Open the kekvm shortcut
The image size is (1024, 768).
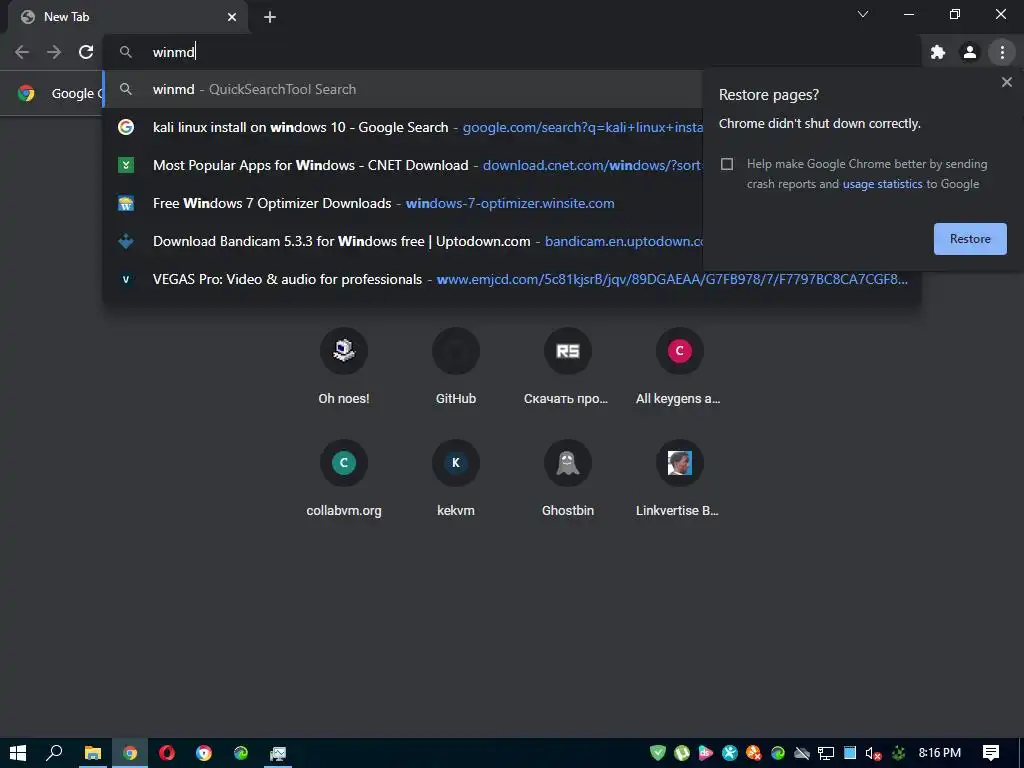(x=456, y=478)
